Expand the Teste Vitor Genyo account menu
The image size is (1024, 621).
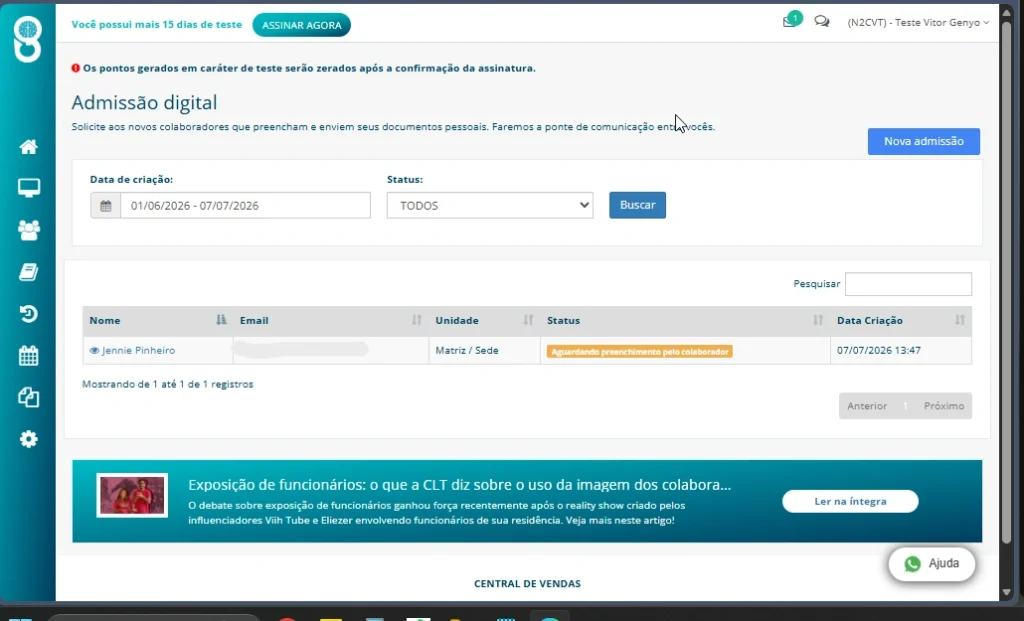(x=918, y=22)
